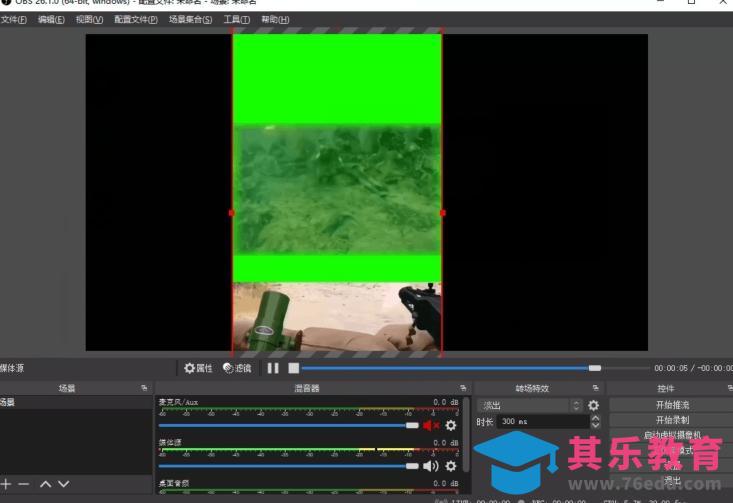Pop out the 场景 scenes dock

pos(144,388)
